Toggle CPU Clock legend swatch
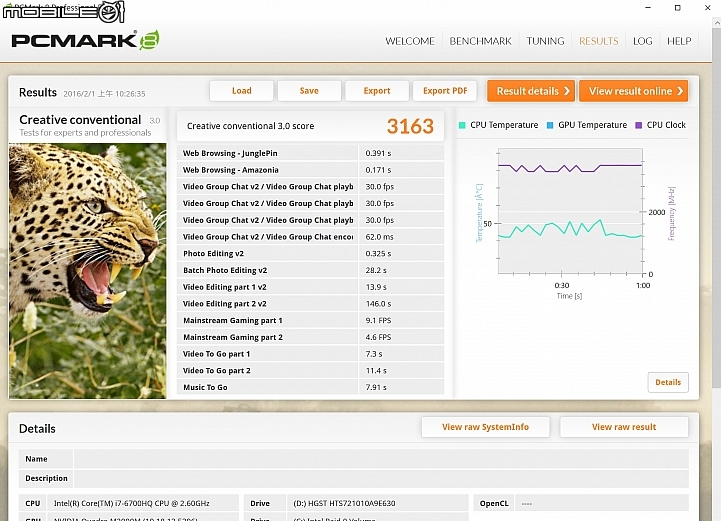This screenshot has width=721, height=521. pos(638,125)
